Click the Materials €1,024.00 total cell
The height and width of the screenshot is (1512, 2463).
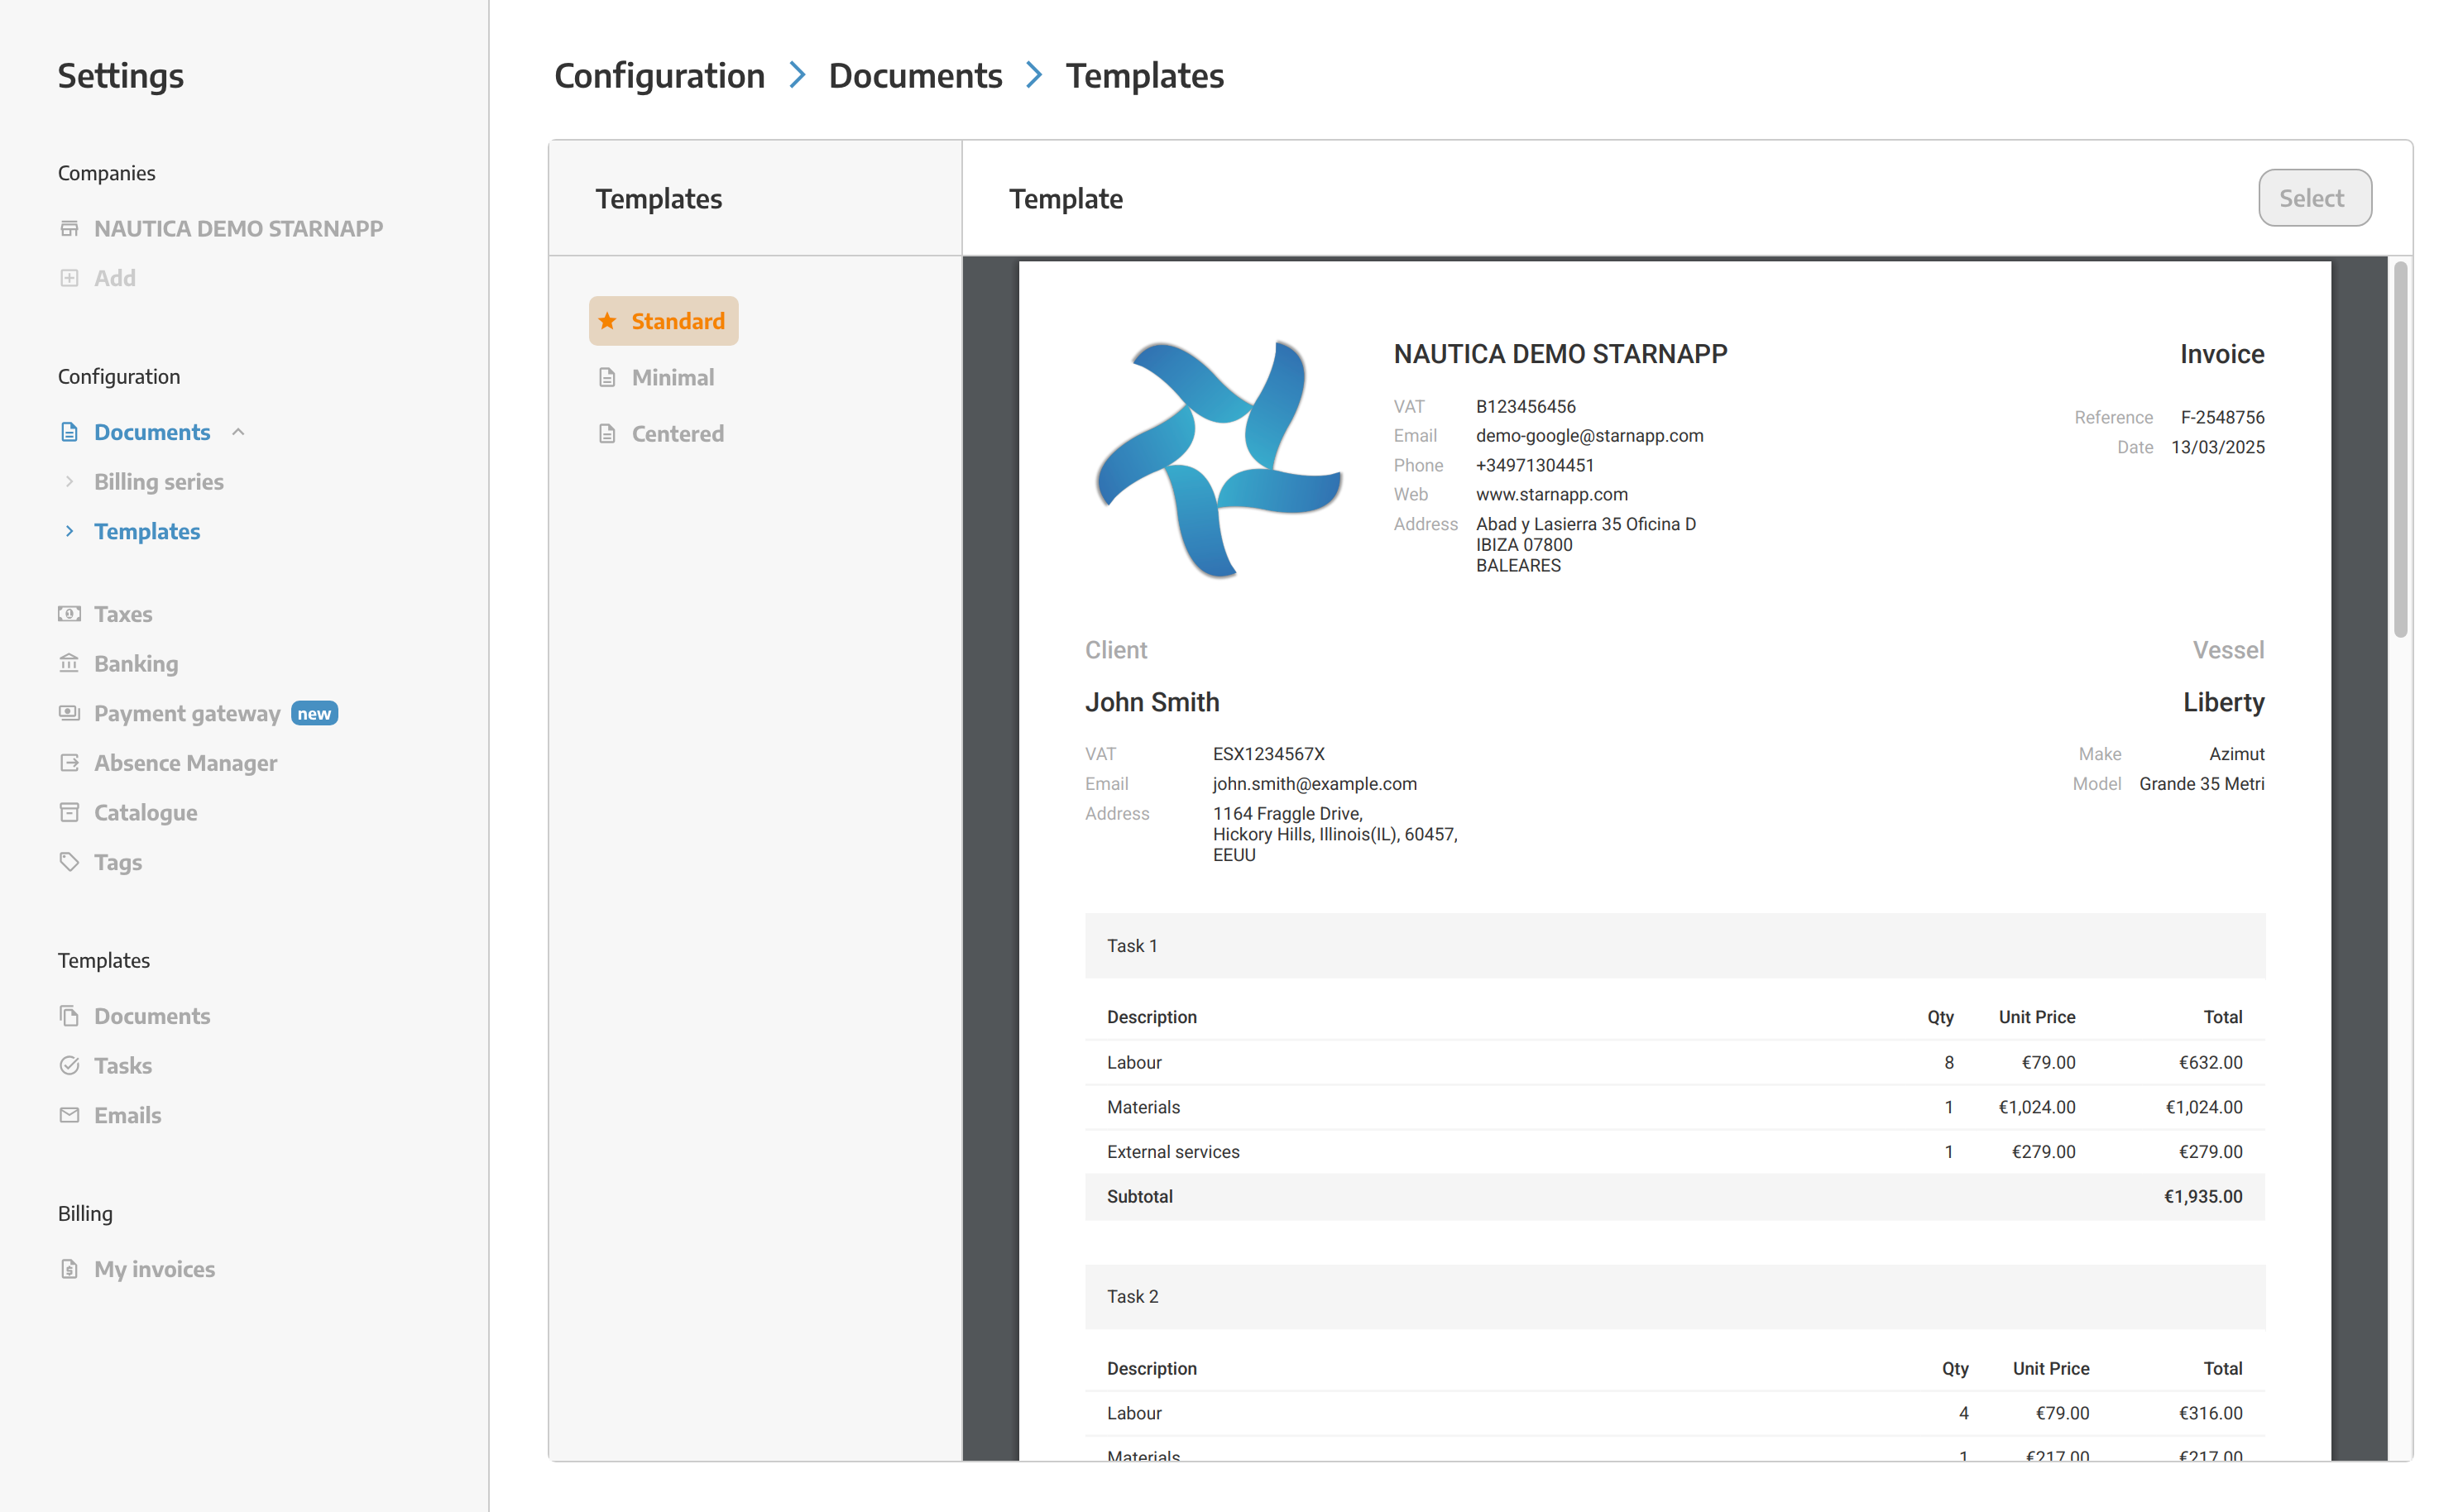point(2204,1107)
